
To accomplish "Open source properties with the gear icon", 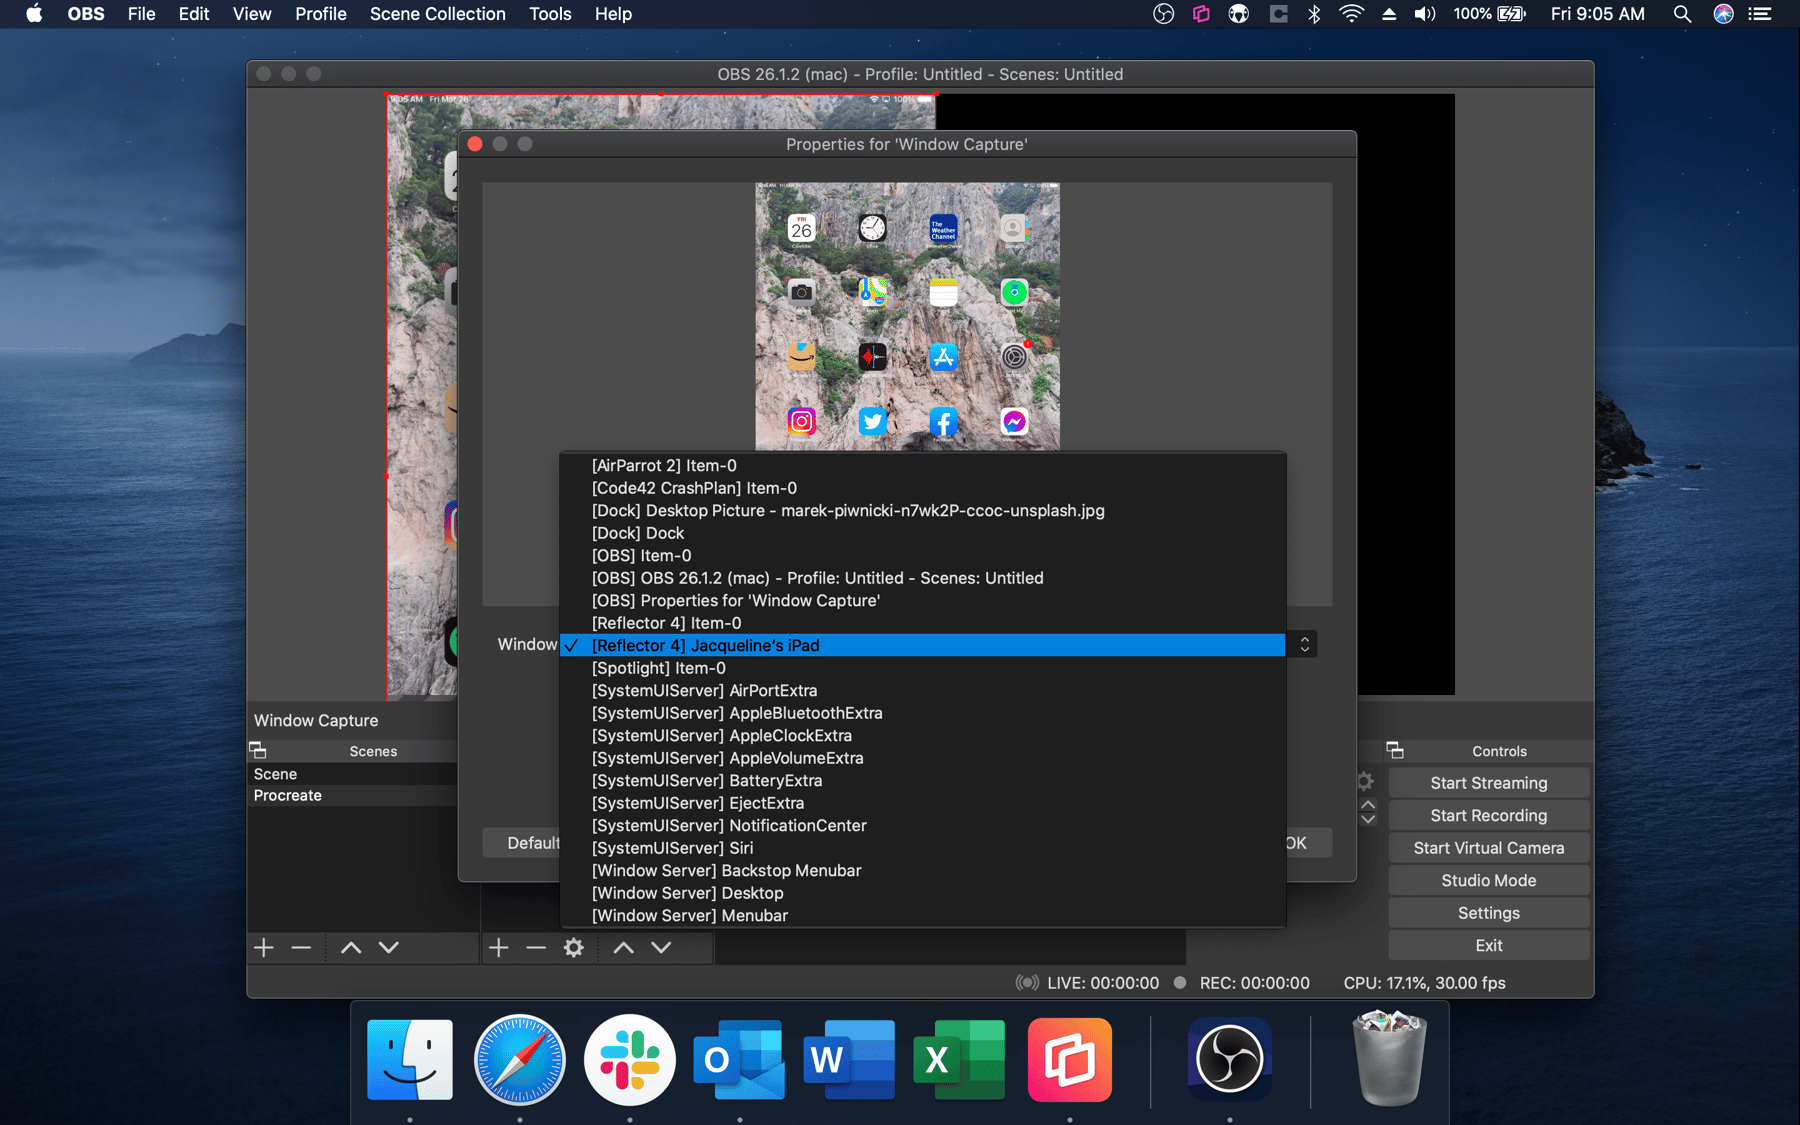I will 573,947.
